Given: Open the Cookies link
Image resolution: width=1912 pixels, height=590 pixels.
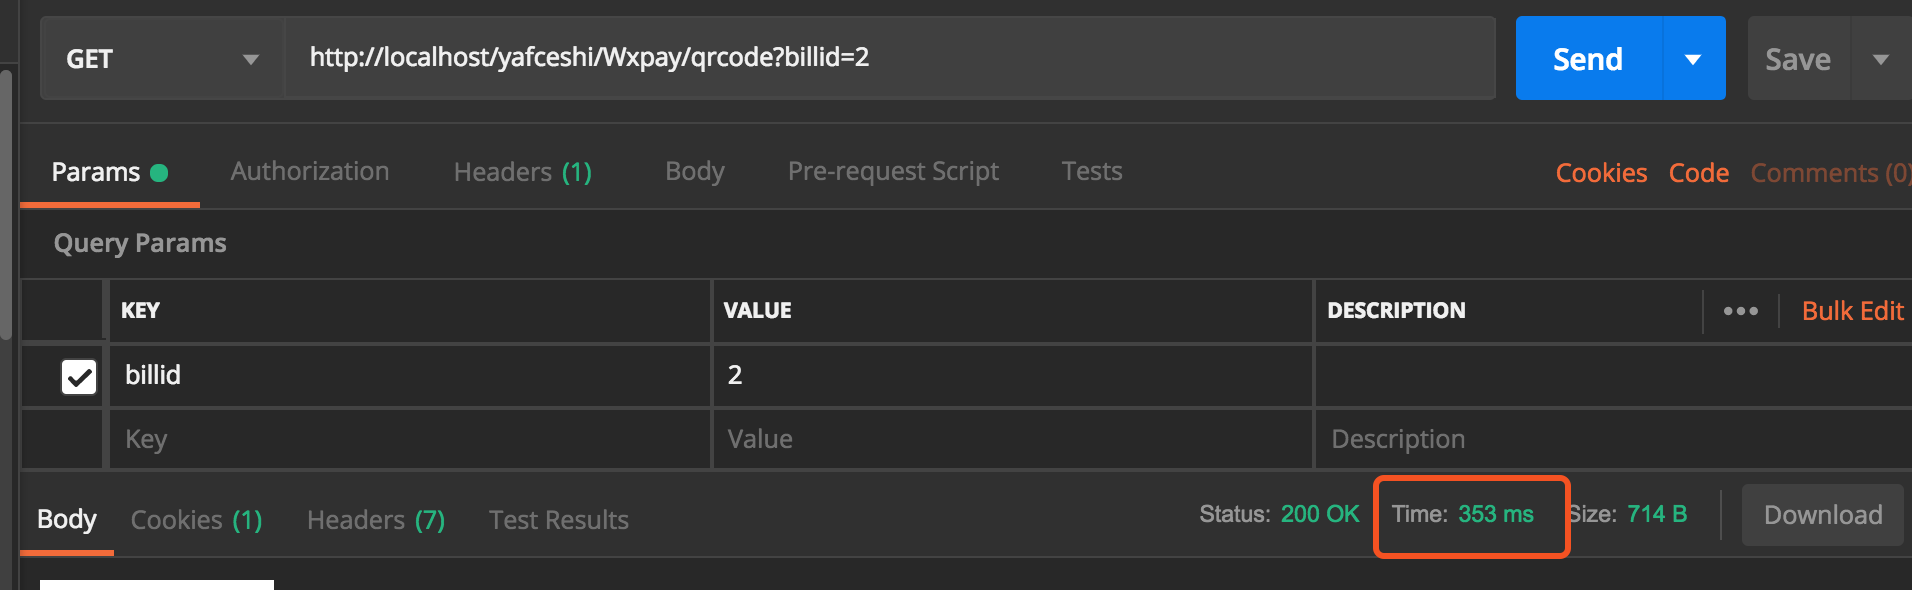Looking at the screenshot, I should click(x=1601, y=173).
